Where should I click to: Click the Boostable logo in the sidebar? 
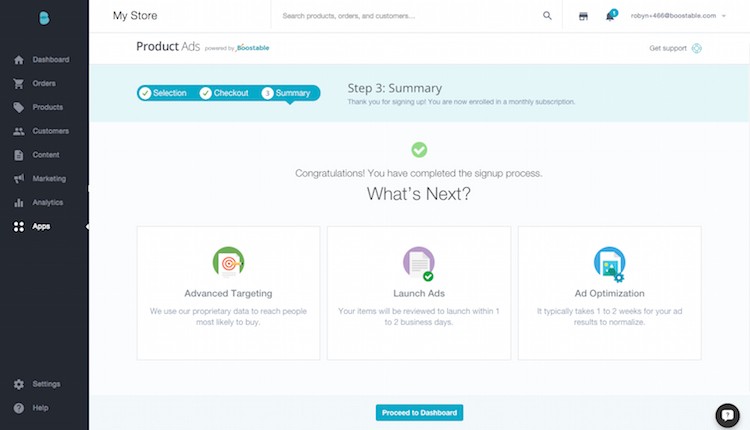(44, 18)
